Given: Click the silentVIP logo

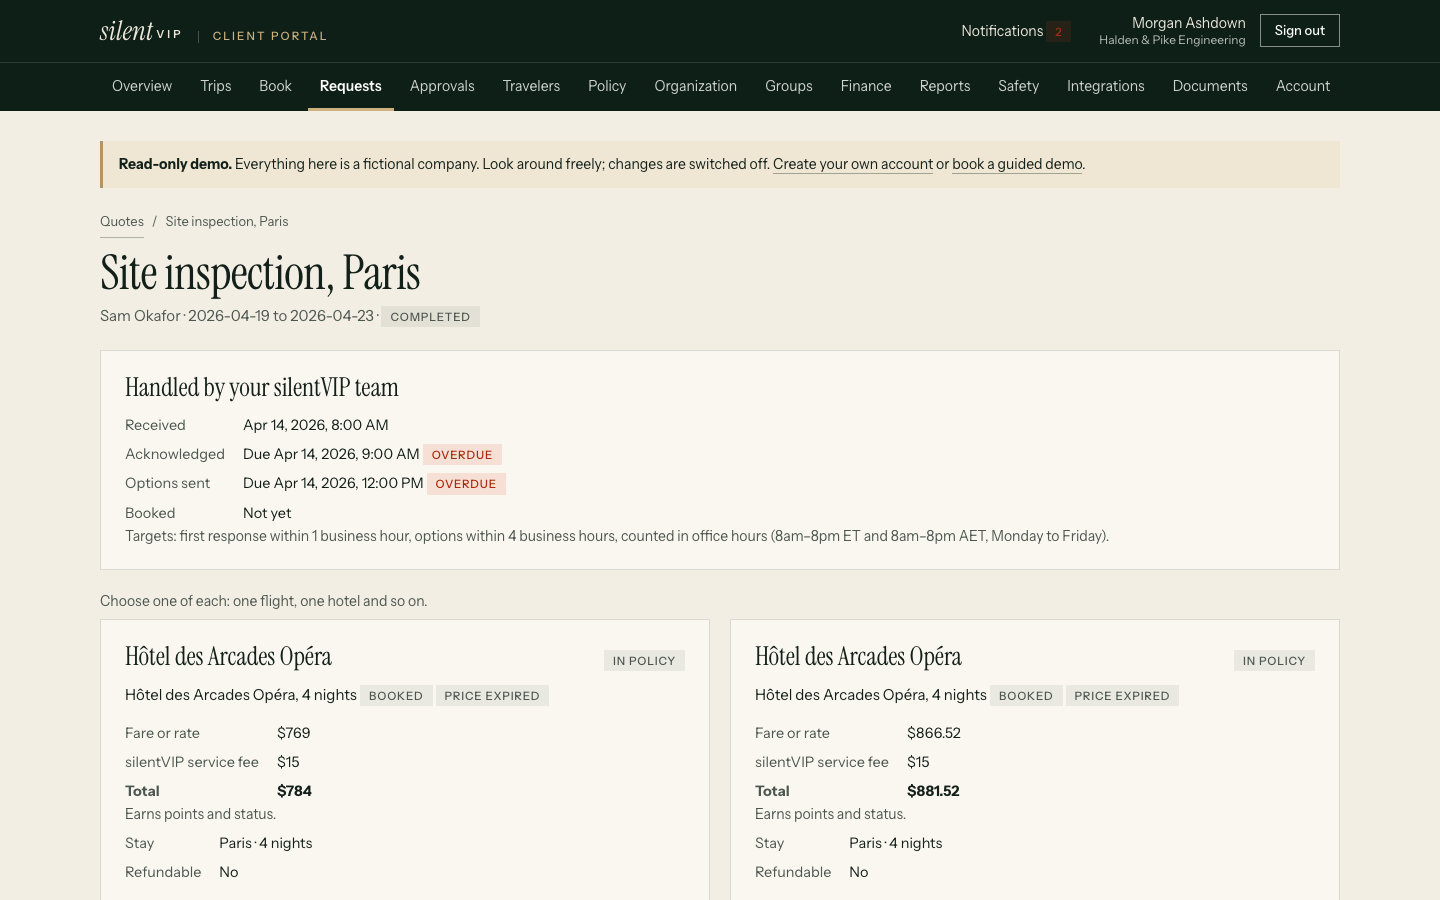Looking at the screenshot, I should [x=141, y=32].
